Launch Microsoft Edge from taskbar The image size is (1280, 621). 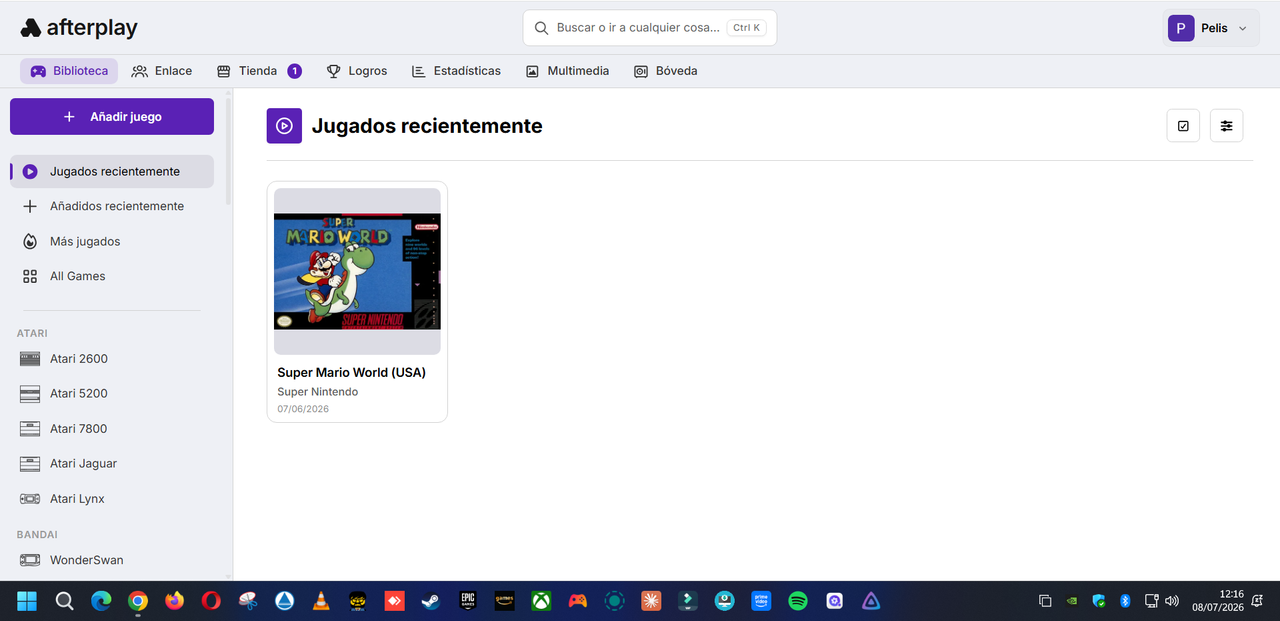coord(101,601)
